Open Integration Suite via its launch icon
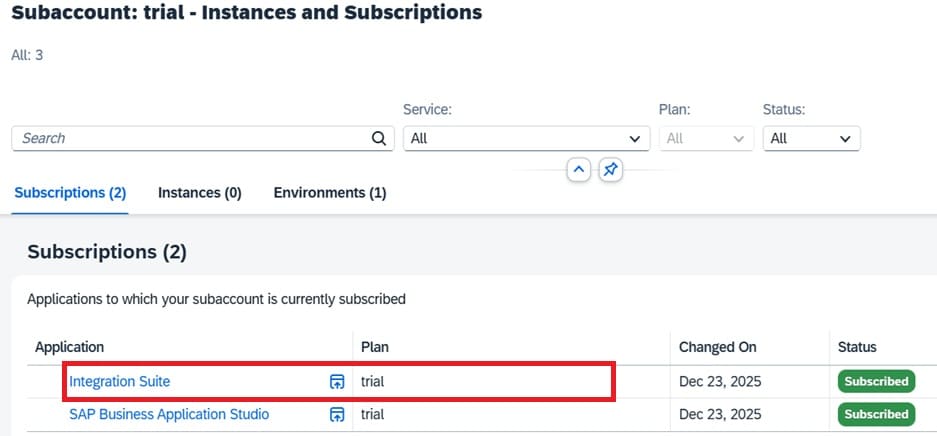Image resolution: width=937 pixels, height=436 pixels. 337,381
